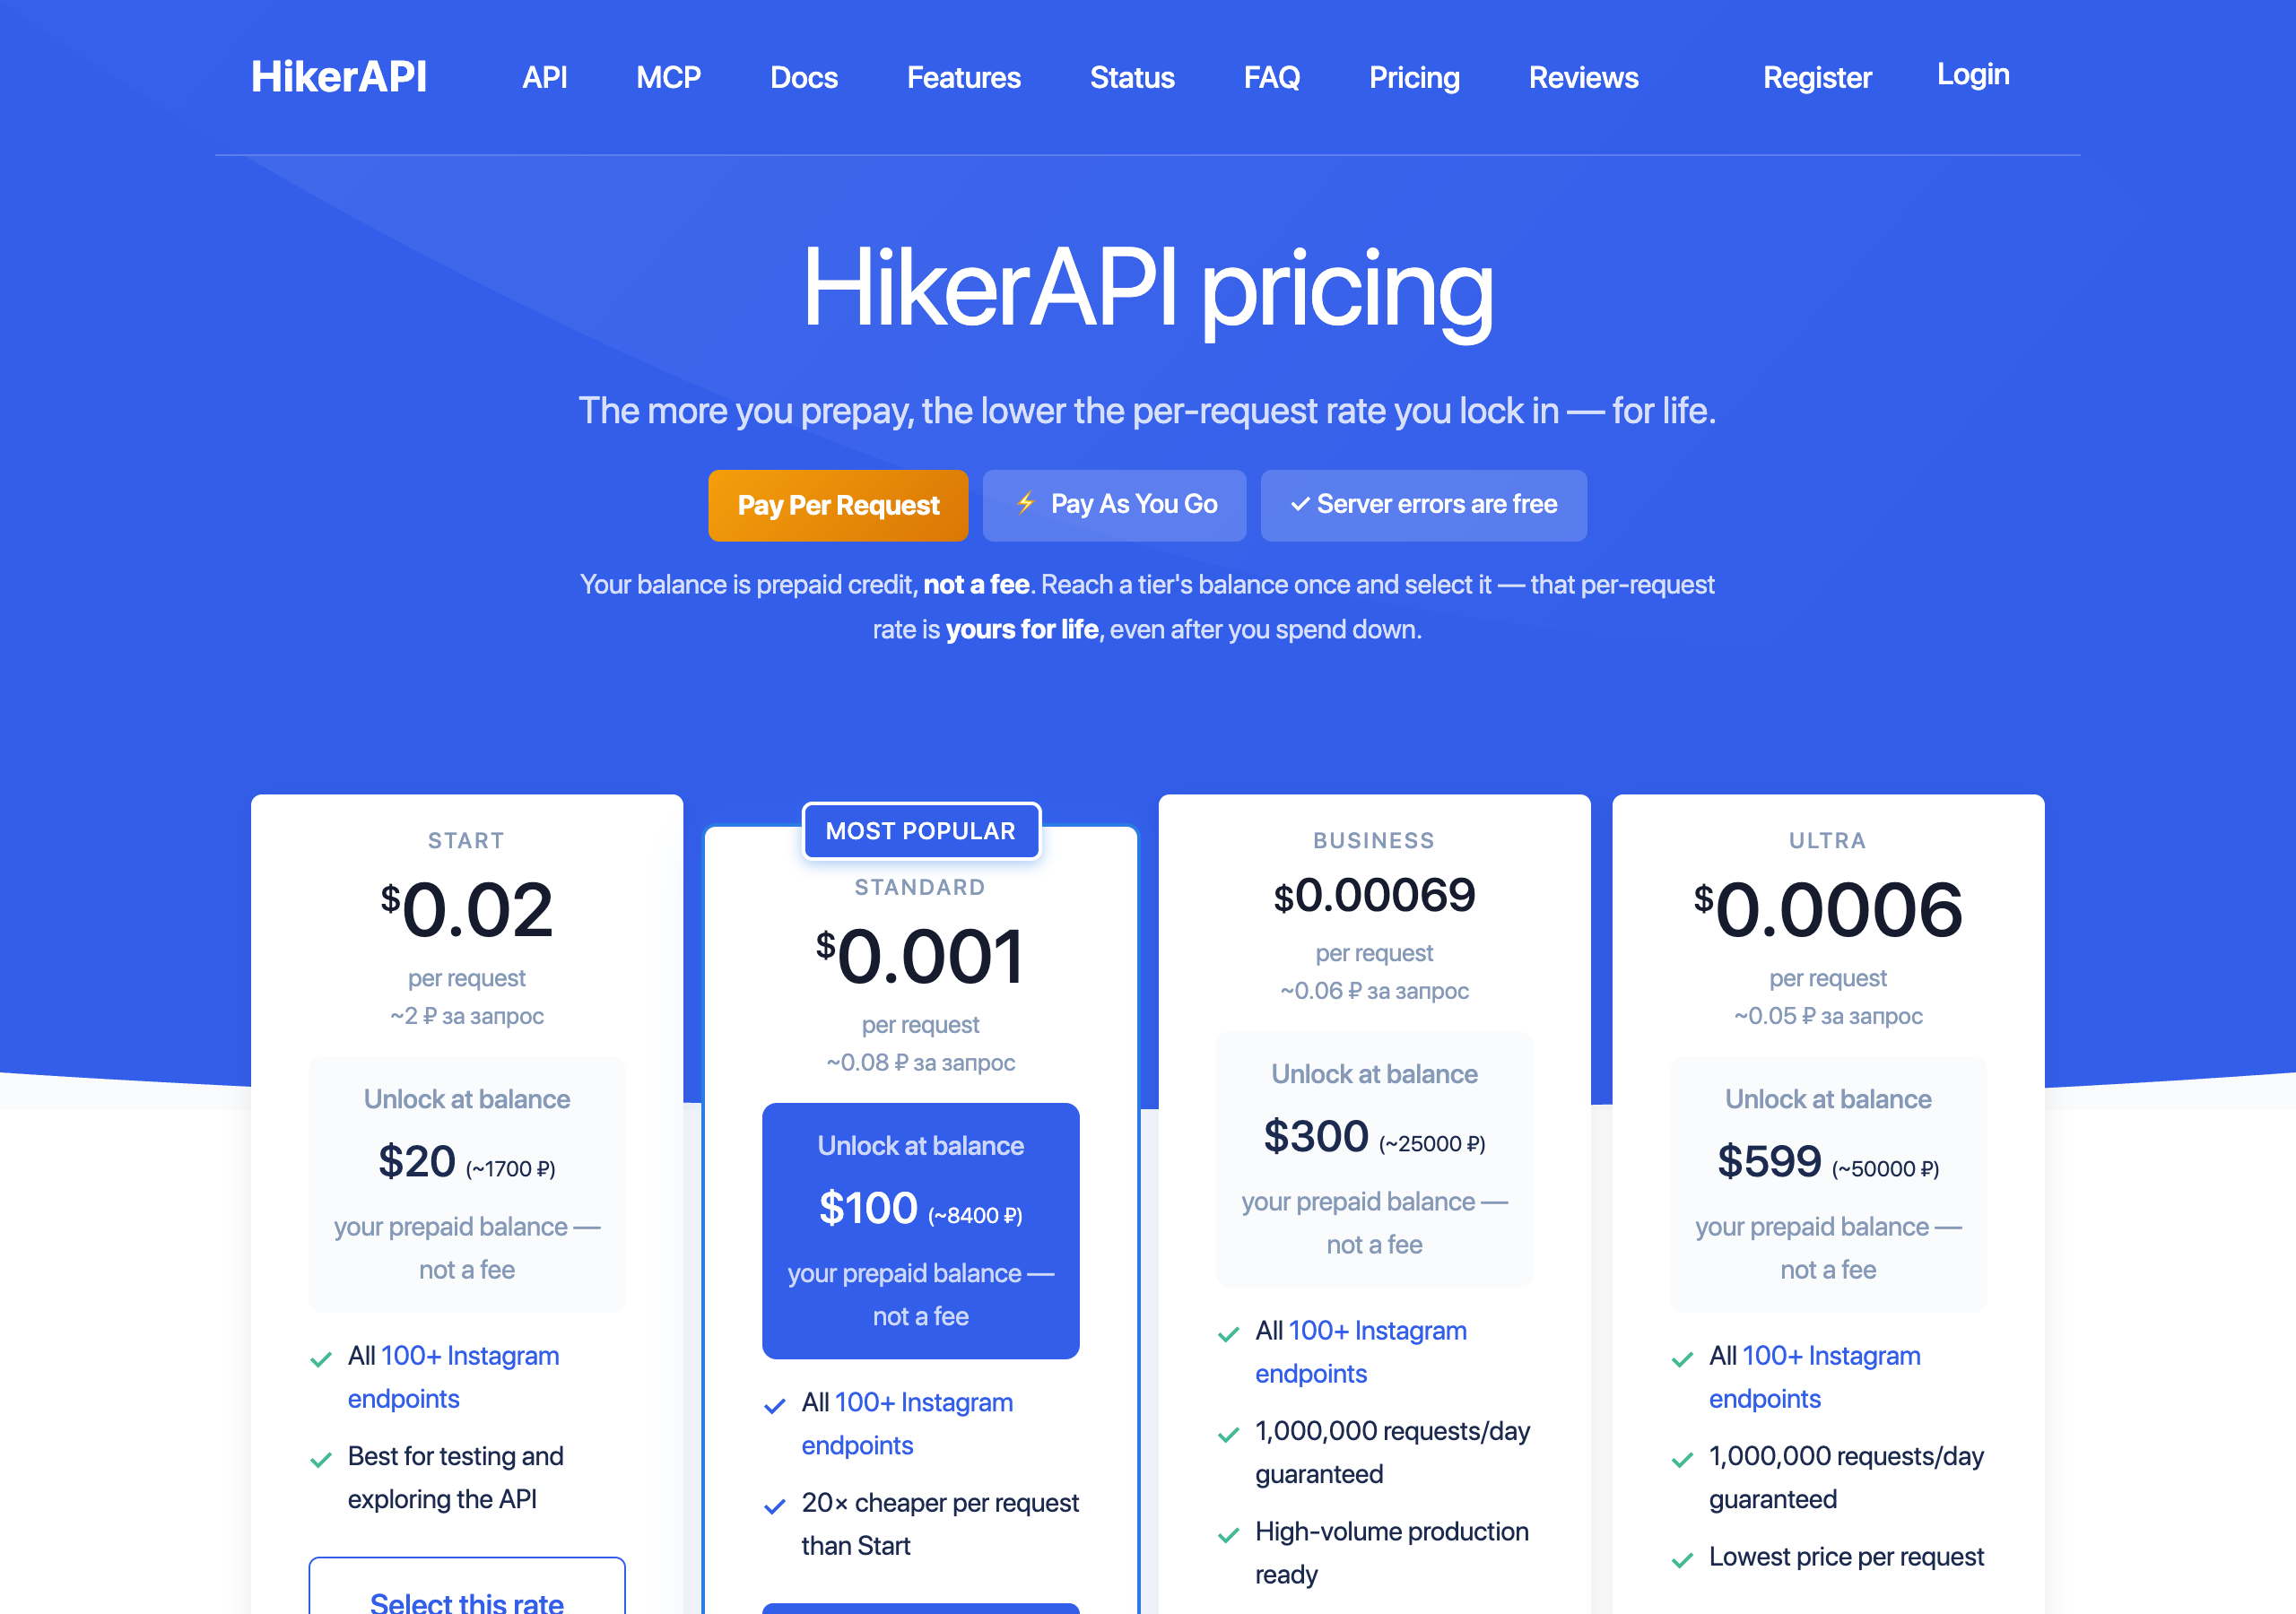The height and width of the screenshot is (1614, 2296).
Task: Click the $300 unlock balance amount
Action: coord(1316,1137)
